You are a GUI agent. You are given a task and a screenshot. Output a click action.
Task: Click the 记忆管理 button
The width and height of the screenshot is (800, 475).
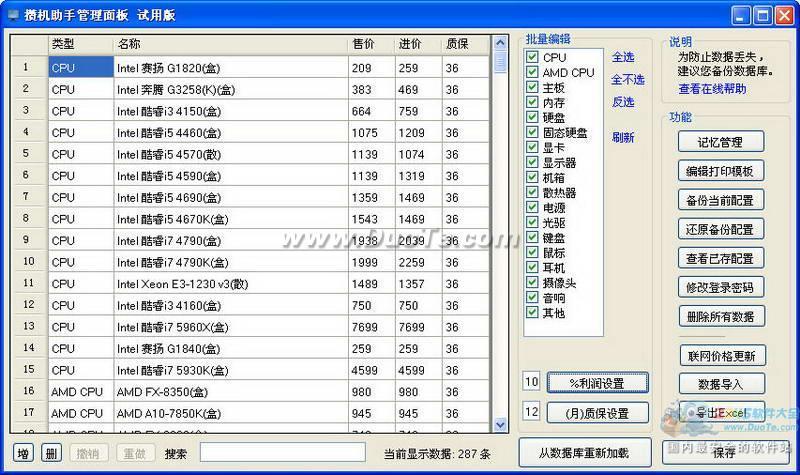720,142
